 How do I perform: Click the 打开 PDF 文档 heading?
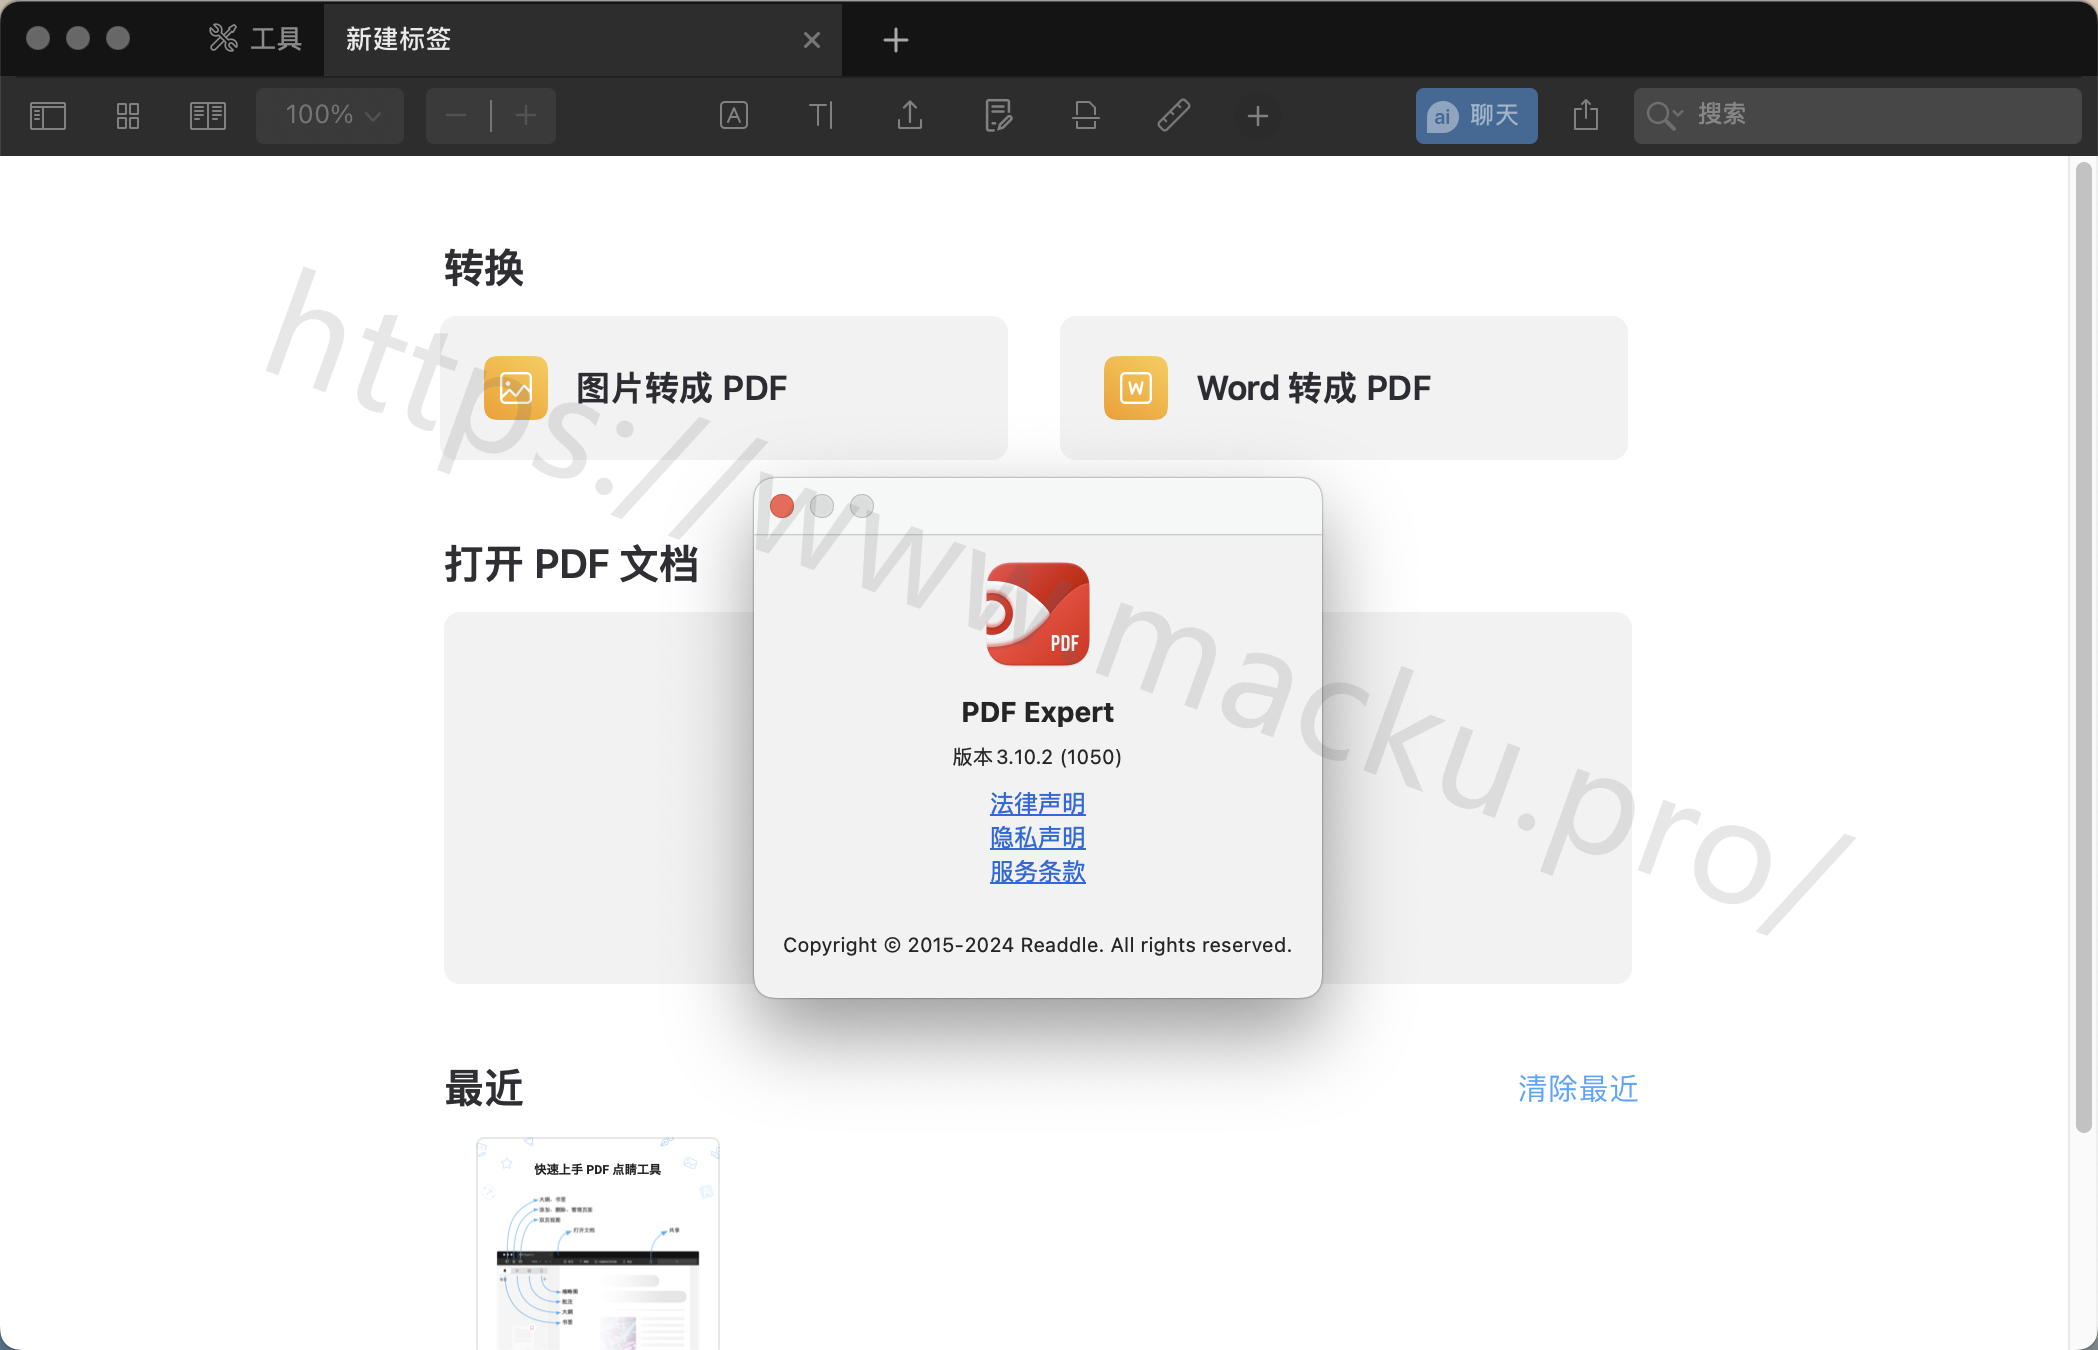coord(571,564)
